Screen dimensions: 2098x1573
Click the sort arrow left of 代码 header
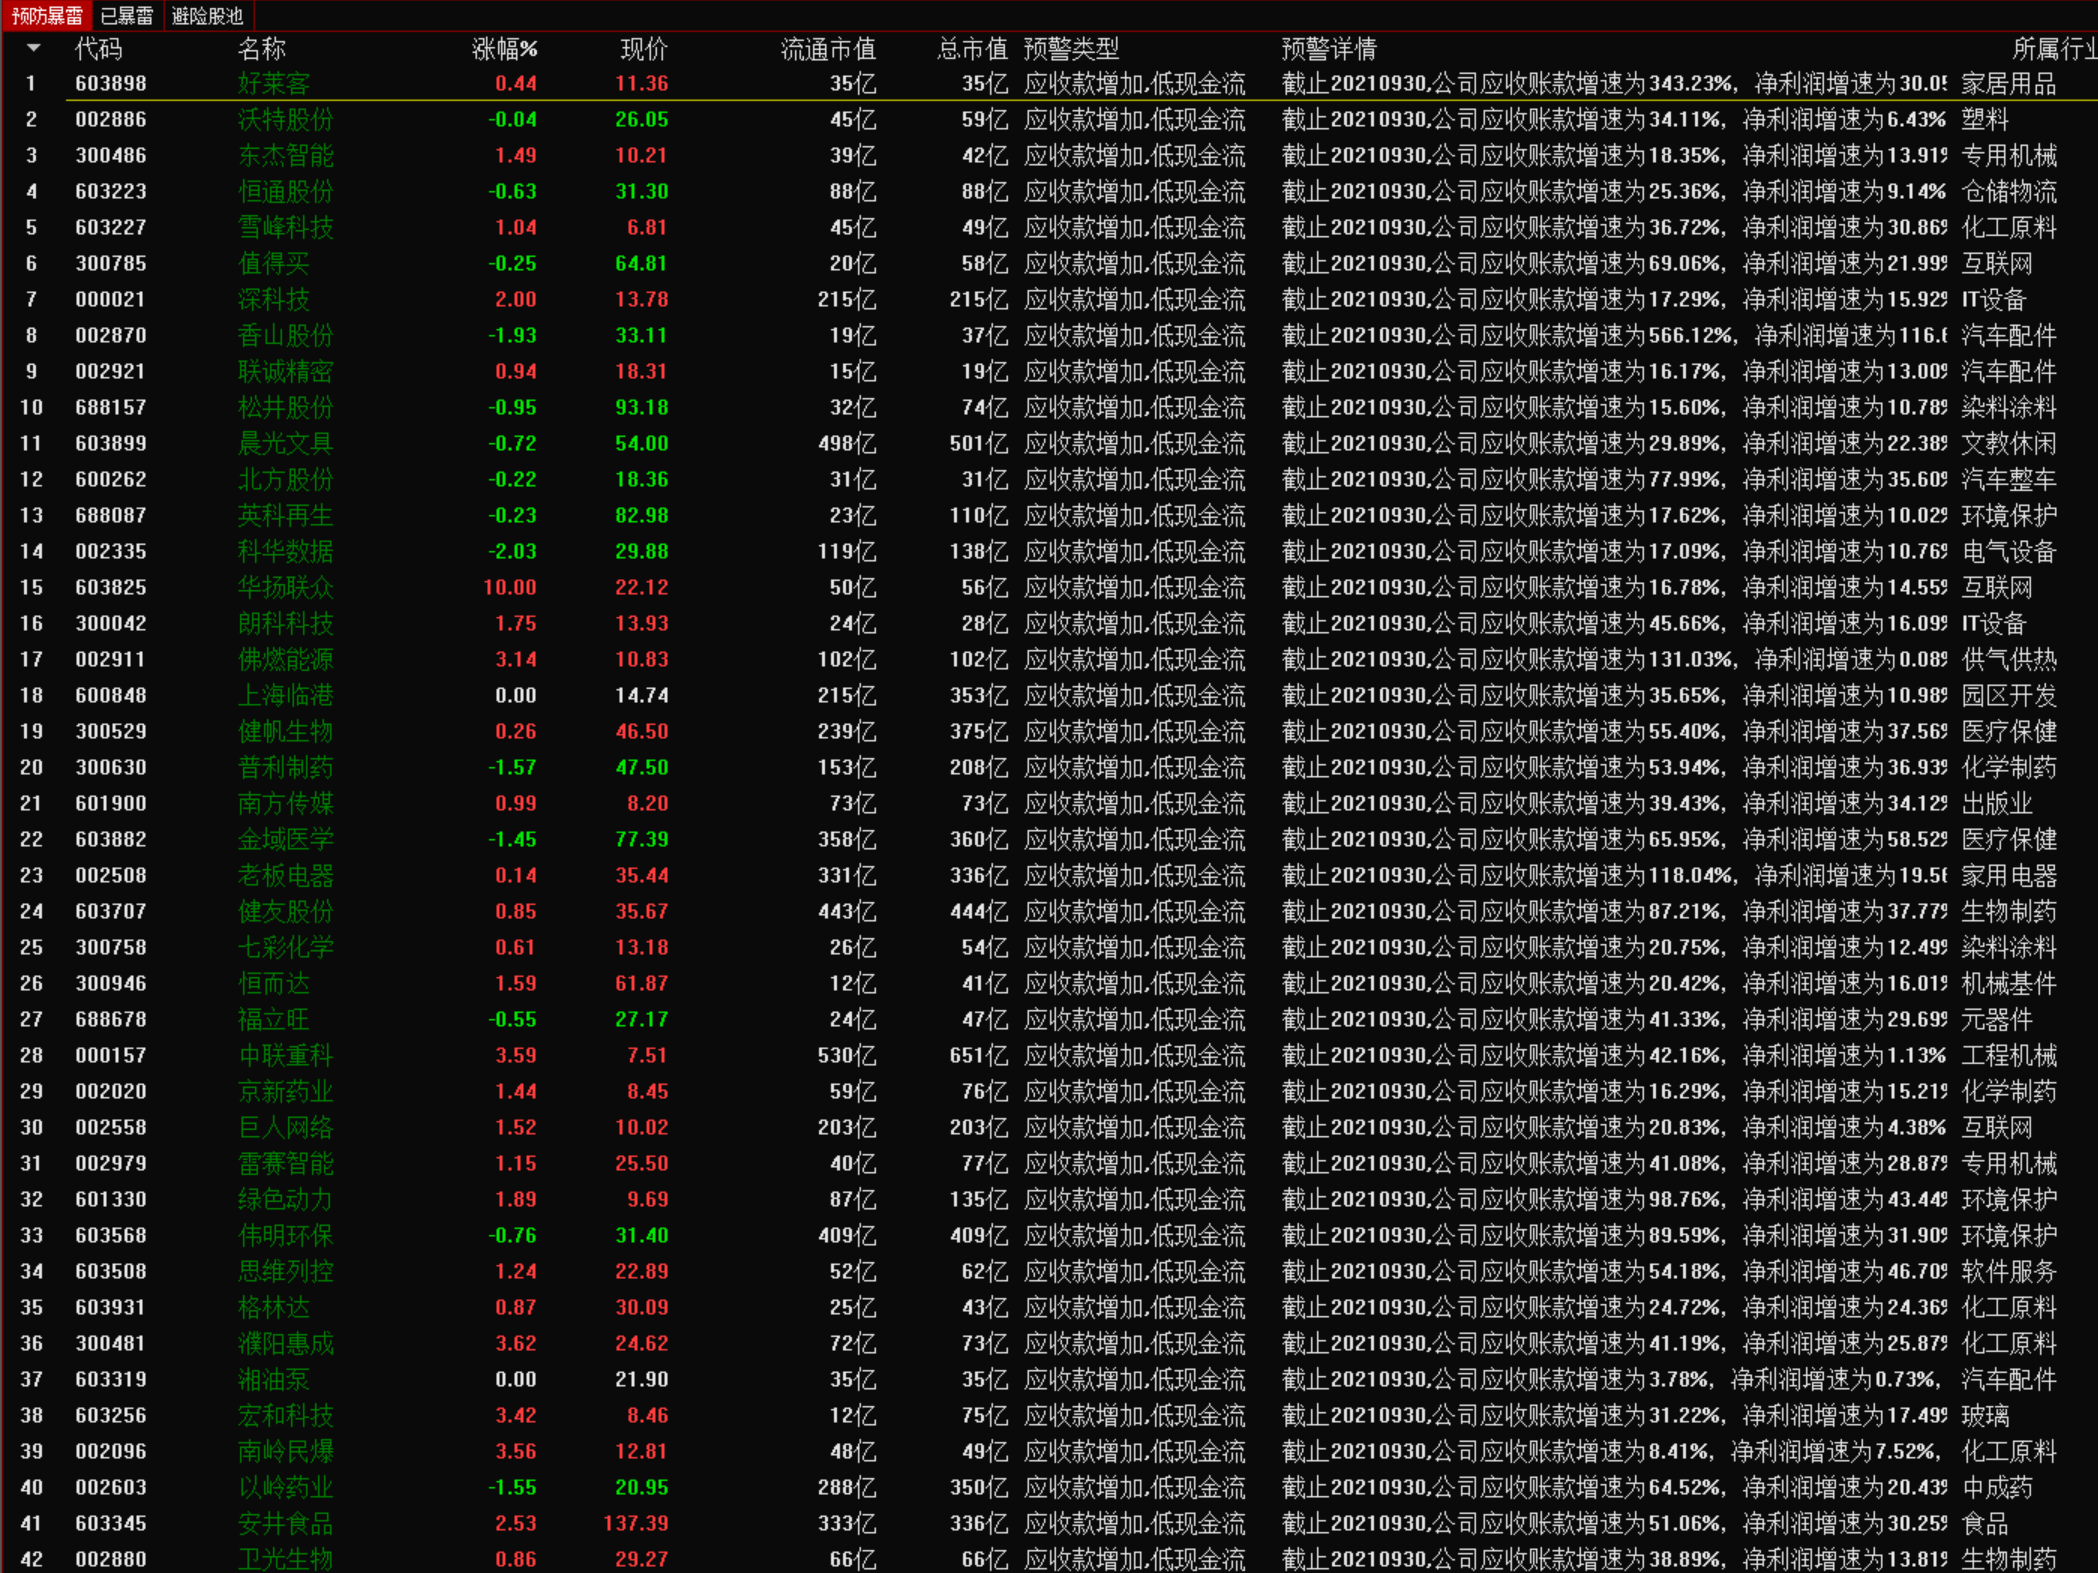tap(34, 48)
